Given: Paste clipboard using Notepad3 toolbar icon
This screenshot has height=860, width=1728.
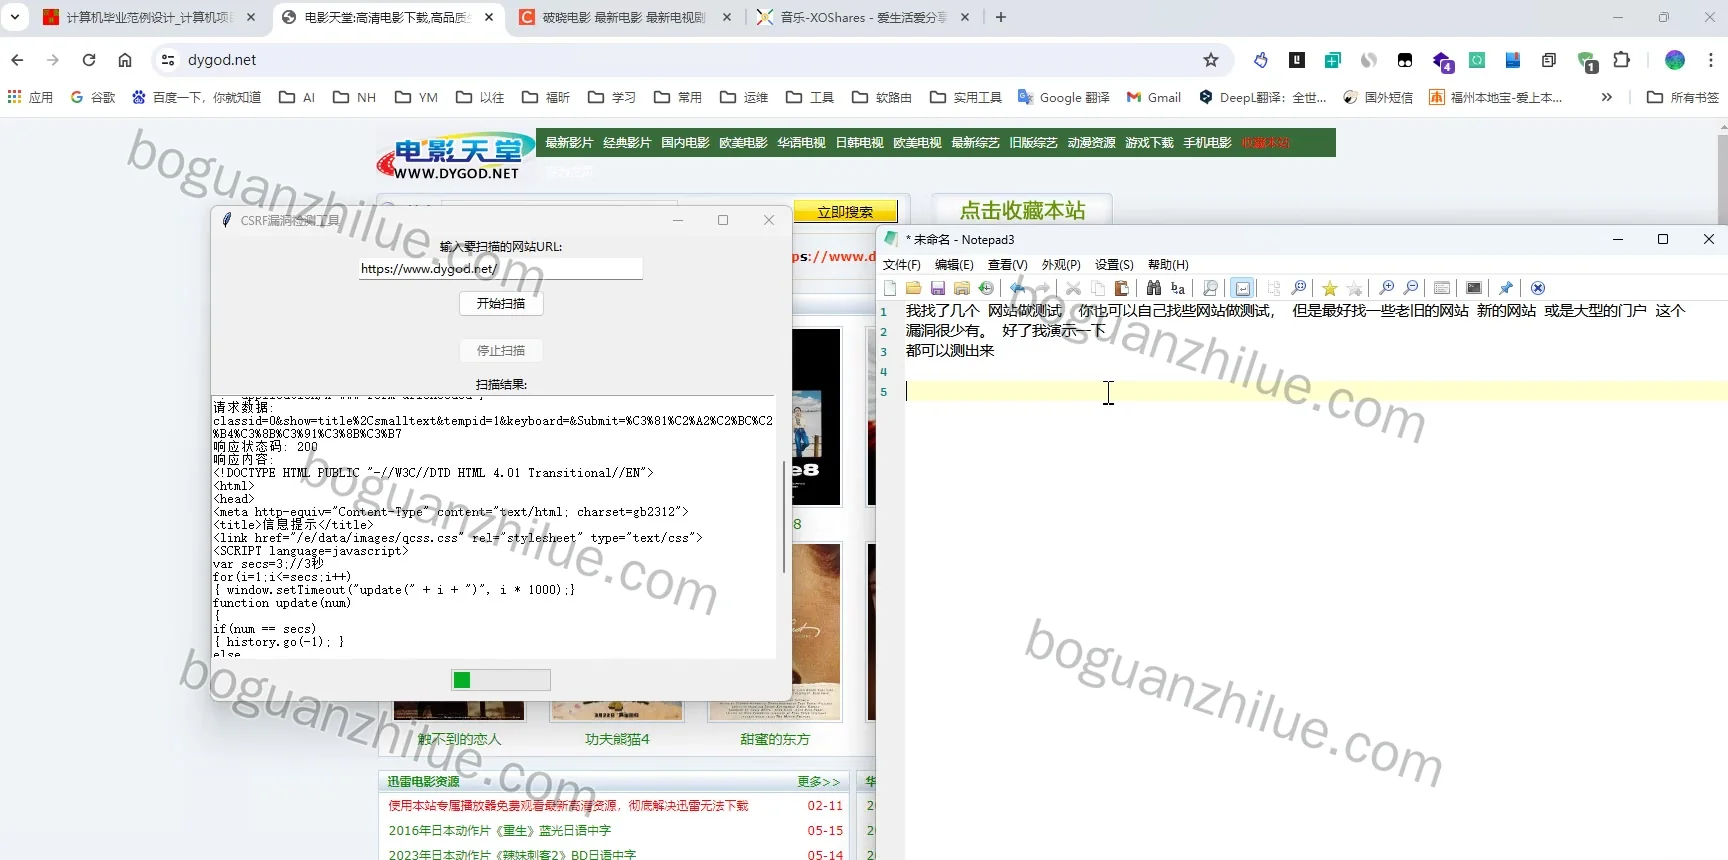Looking at the screenshot, I should [x=1122, y=288].
